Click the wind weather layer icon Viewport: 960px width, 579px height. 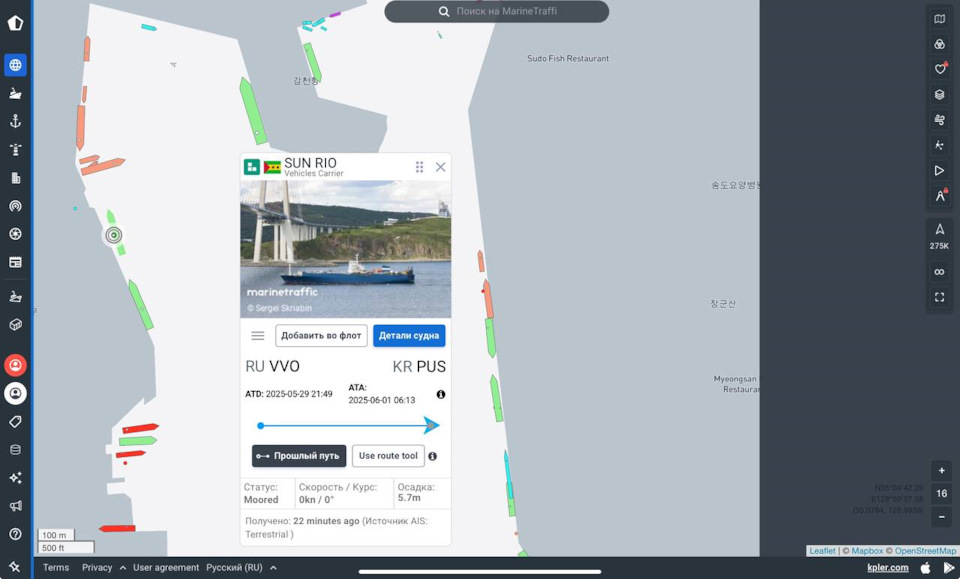(939, 120)
